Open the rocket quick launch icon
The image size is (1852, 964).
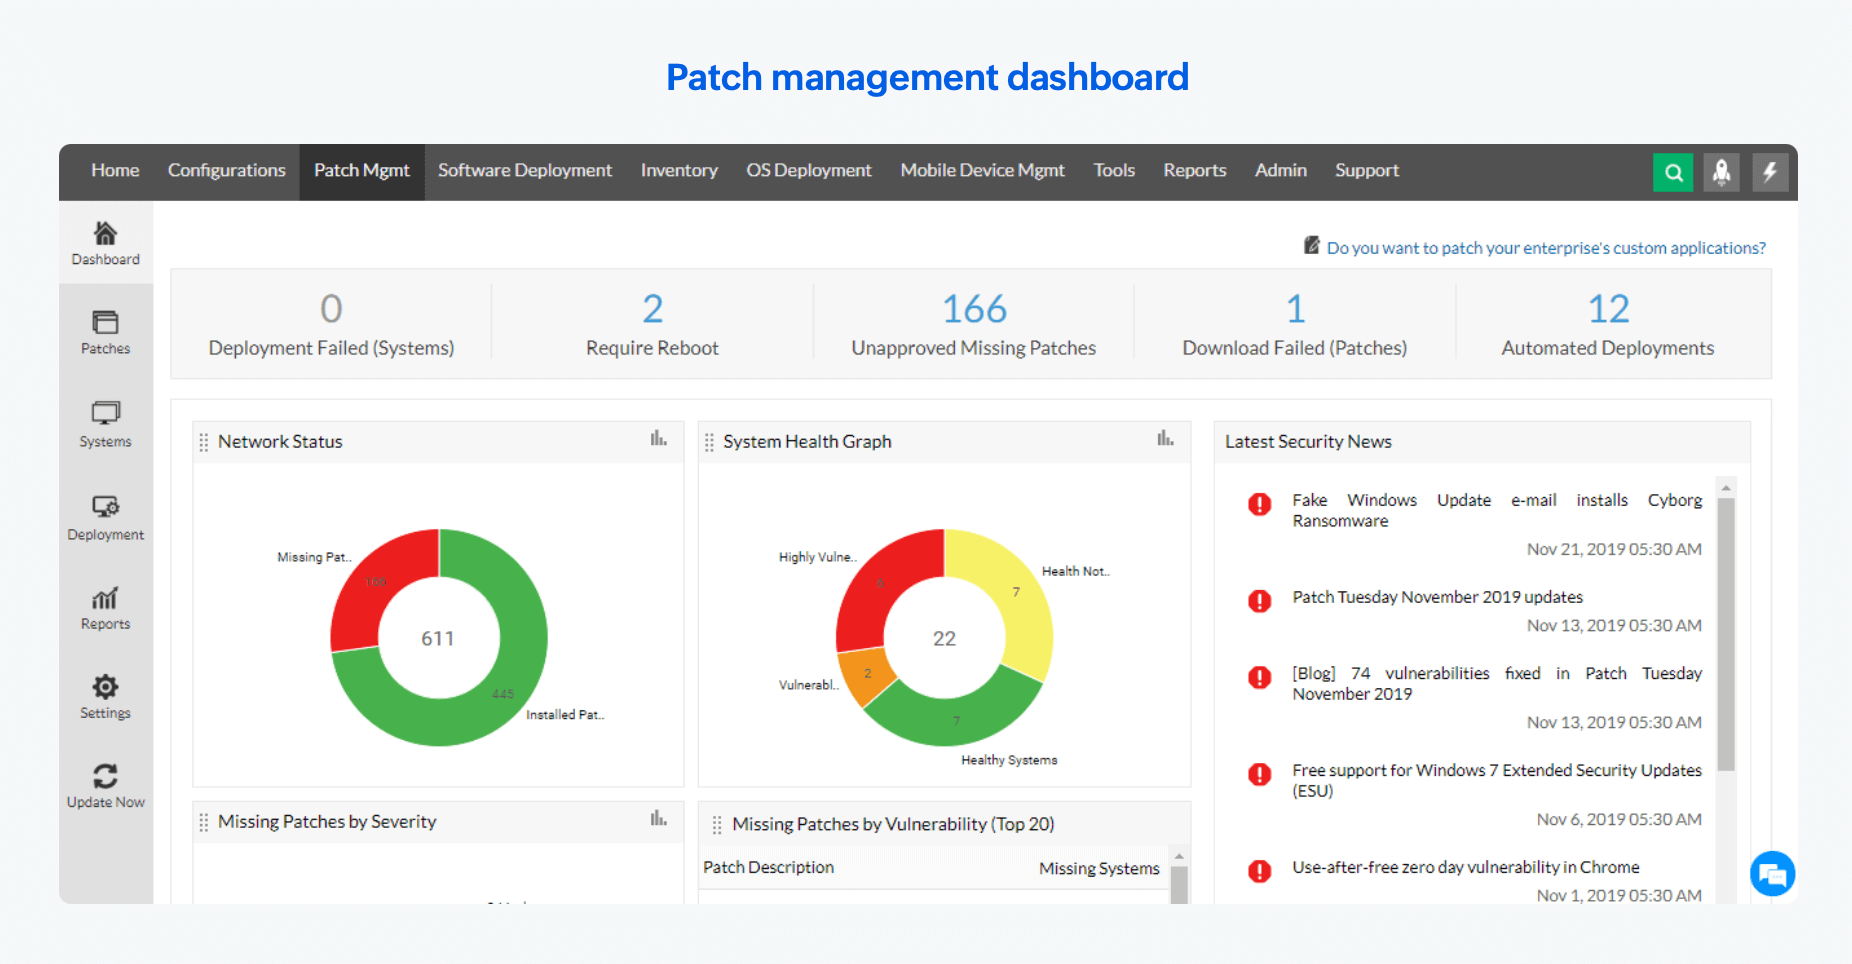point(1721,172)
